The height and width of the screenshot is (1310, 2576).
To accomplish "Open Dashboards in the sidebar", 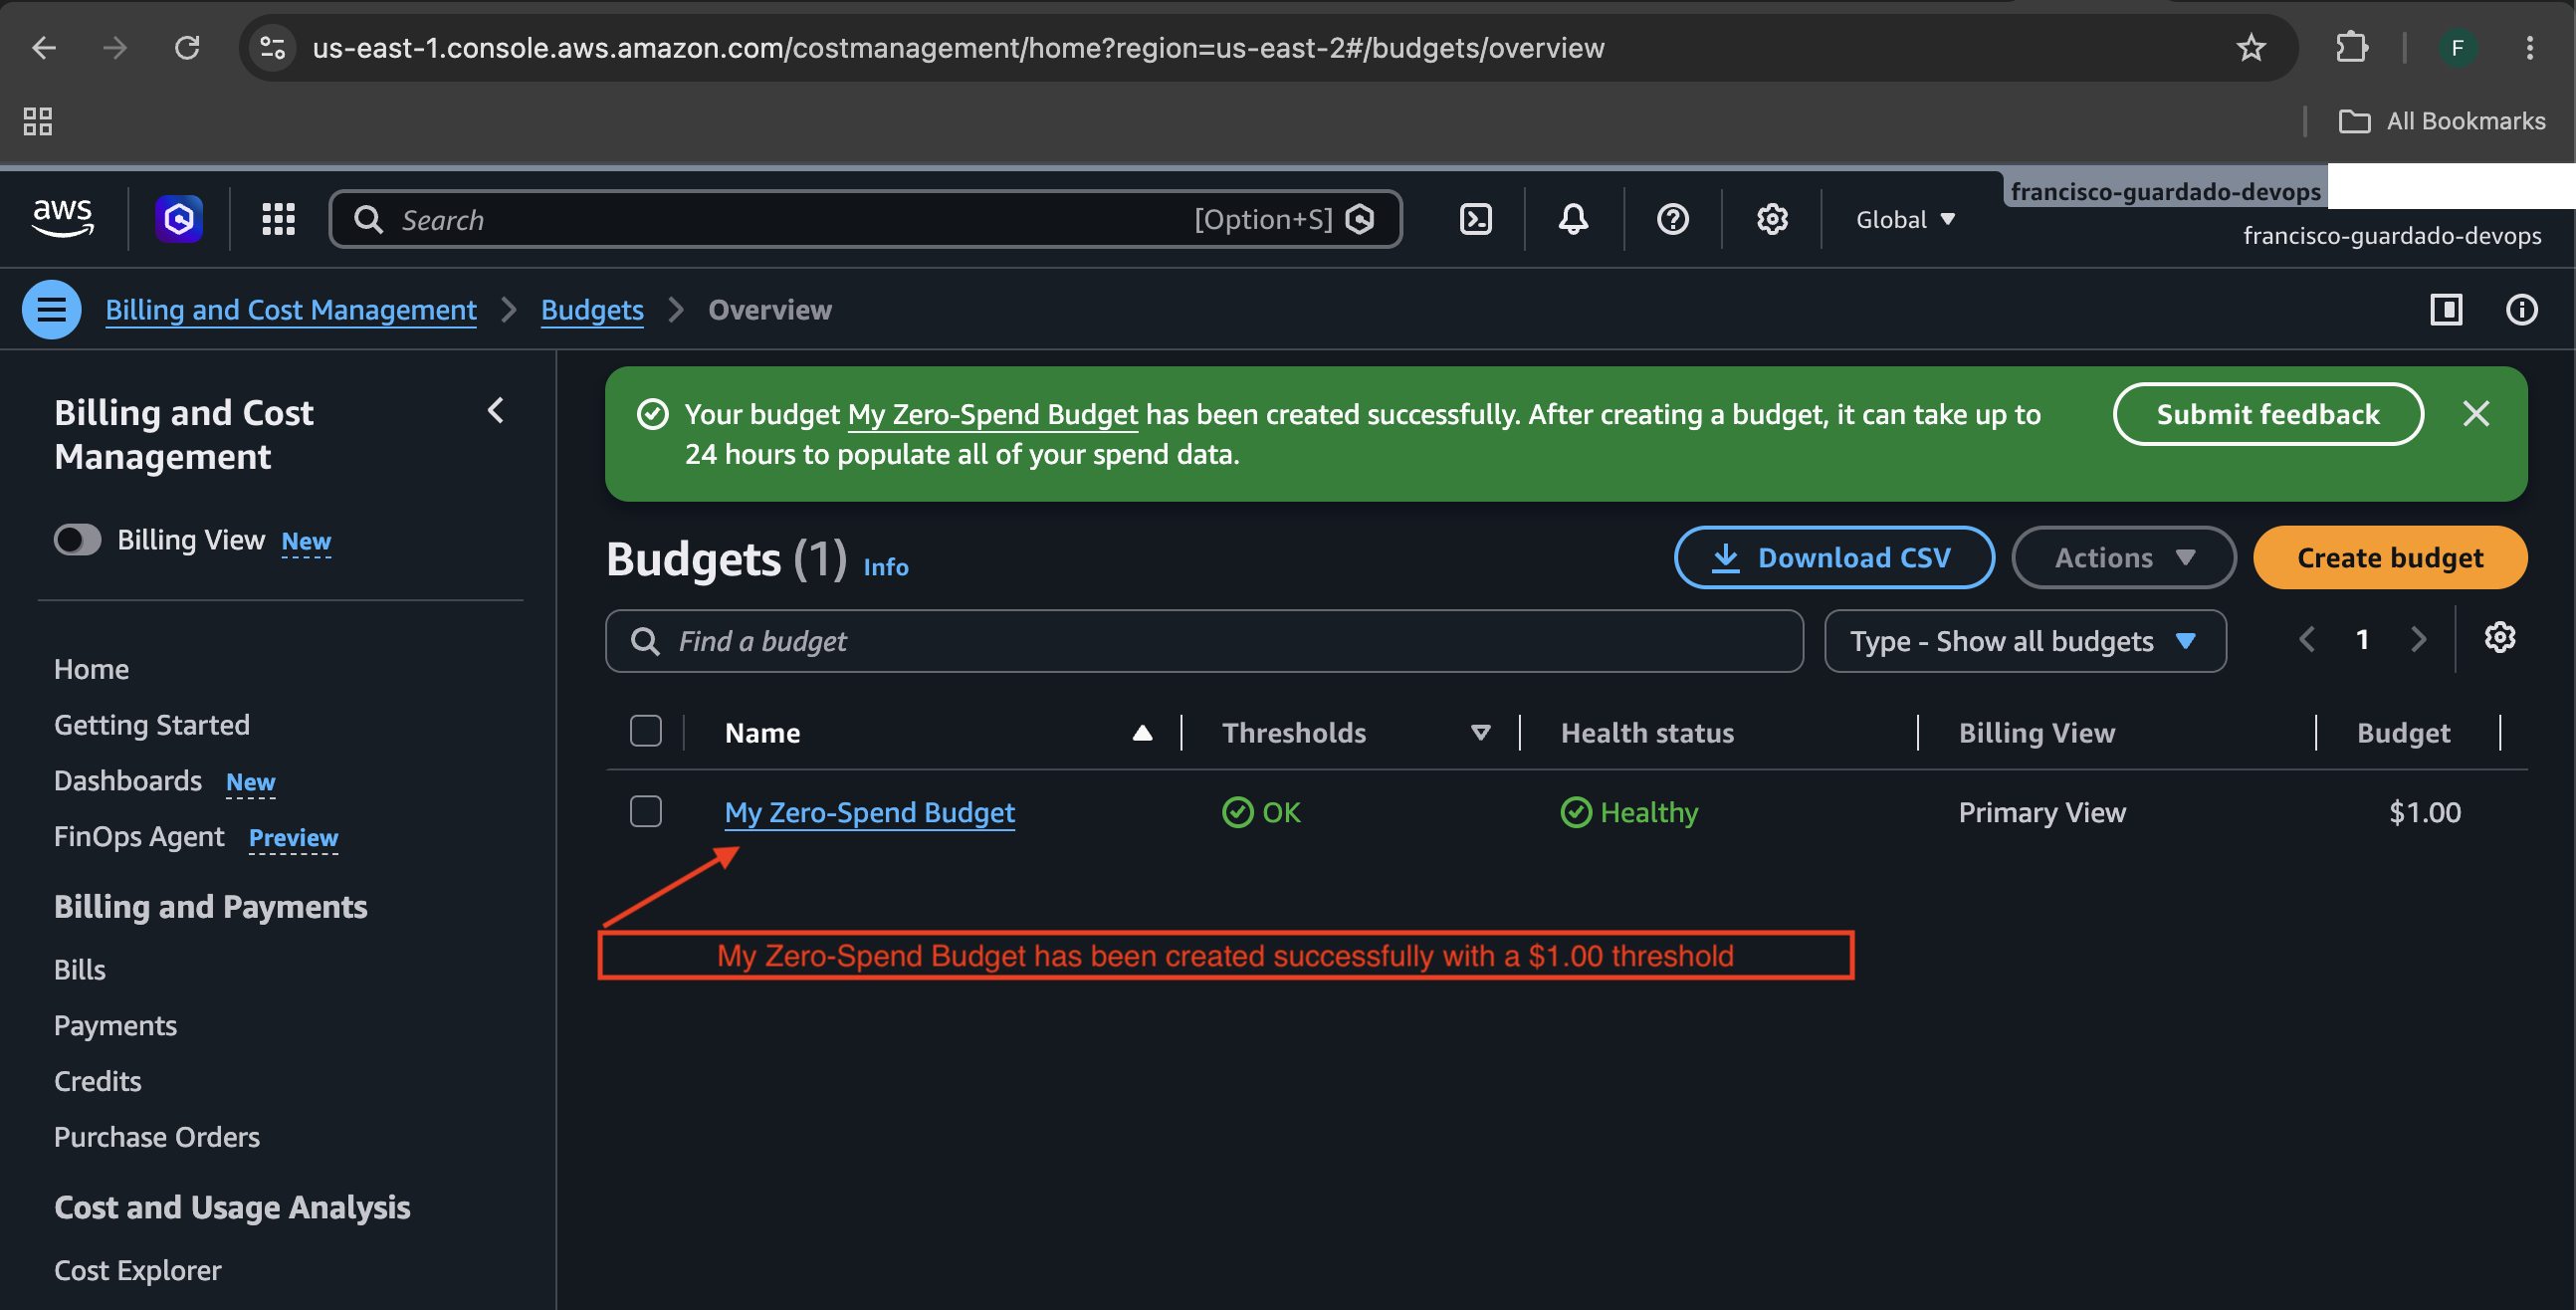I will point(128,780).
